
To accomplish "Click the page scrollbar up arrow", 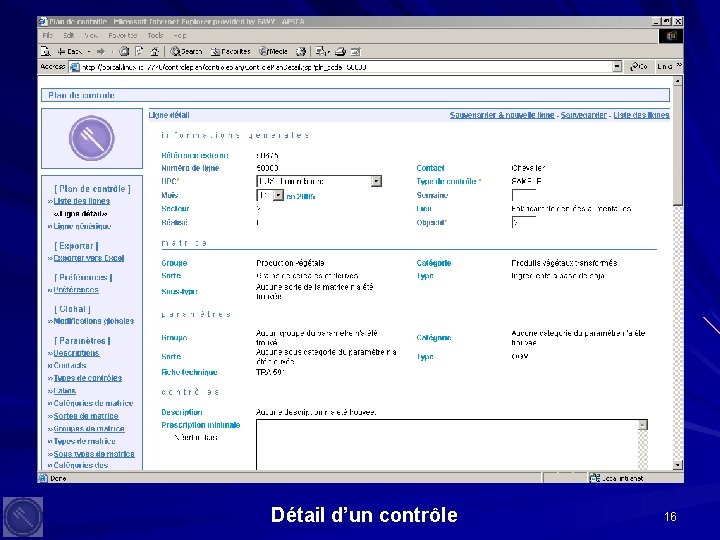I will point(678,81).
